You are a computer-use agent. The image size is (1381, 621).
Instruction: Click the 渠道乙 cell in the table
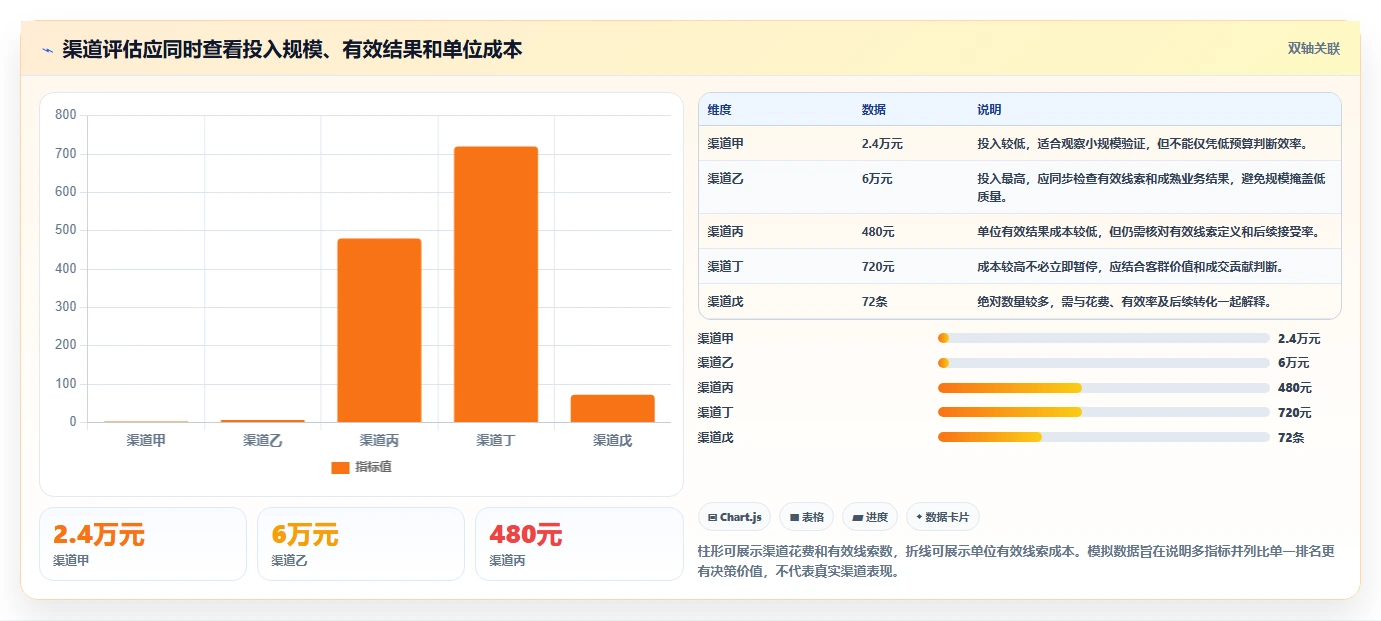(726, 179)
